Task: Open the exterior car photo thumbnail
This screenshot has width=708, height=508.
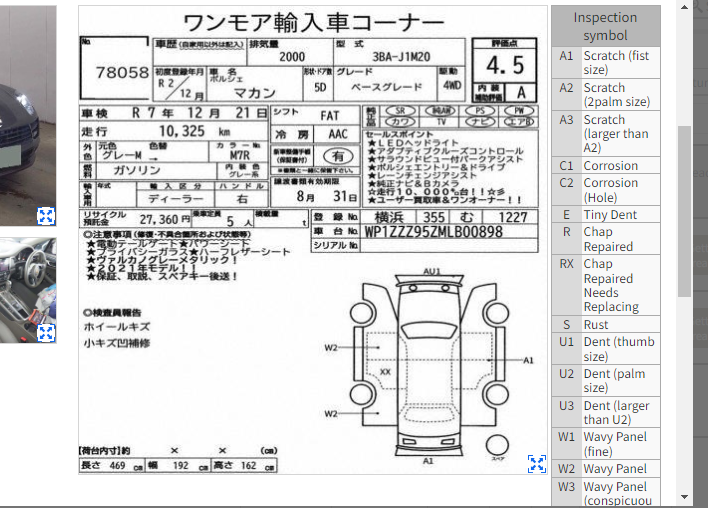Action: (28, 116)
